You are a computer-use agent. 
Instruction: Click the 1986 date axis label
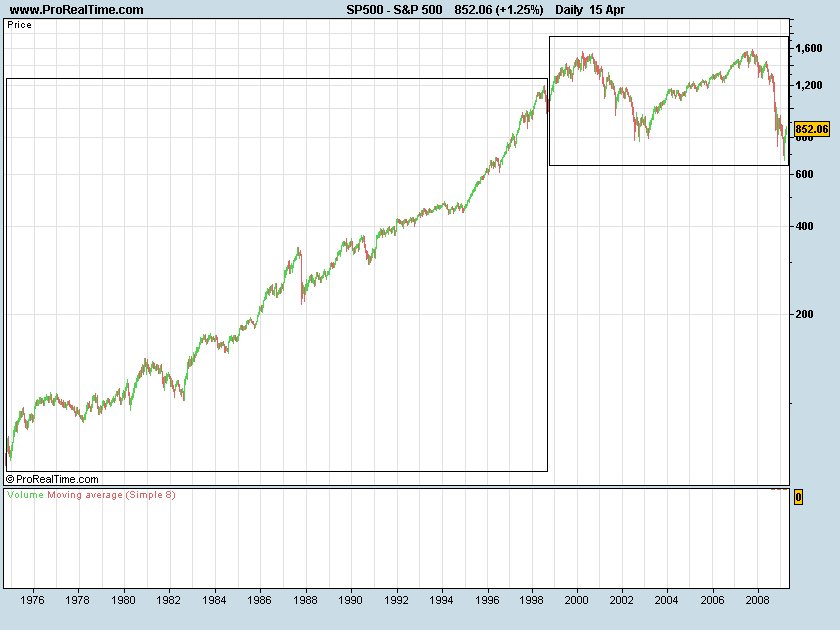tap(259, 599)
